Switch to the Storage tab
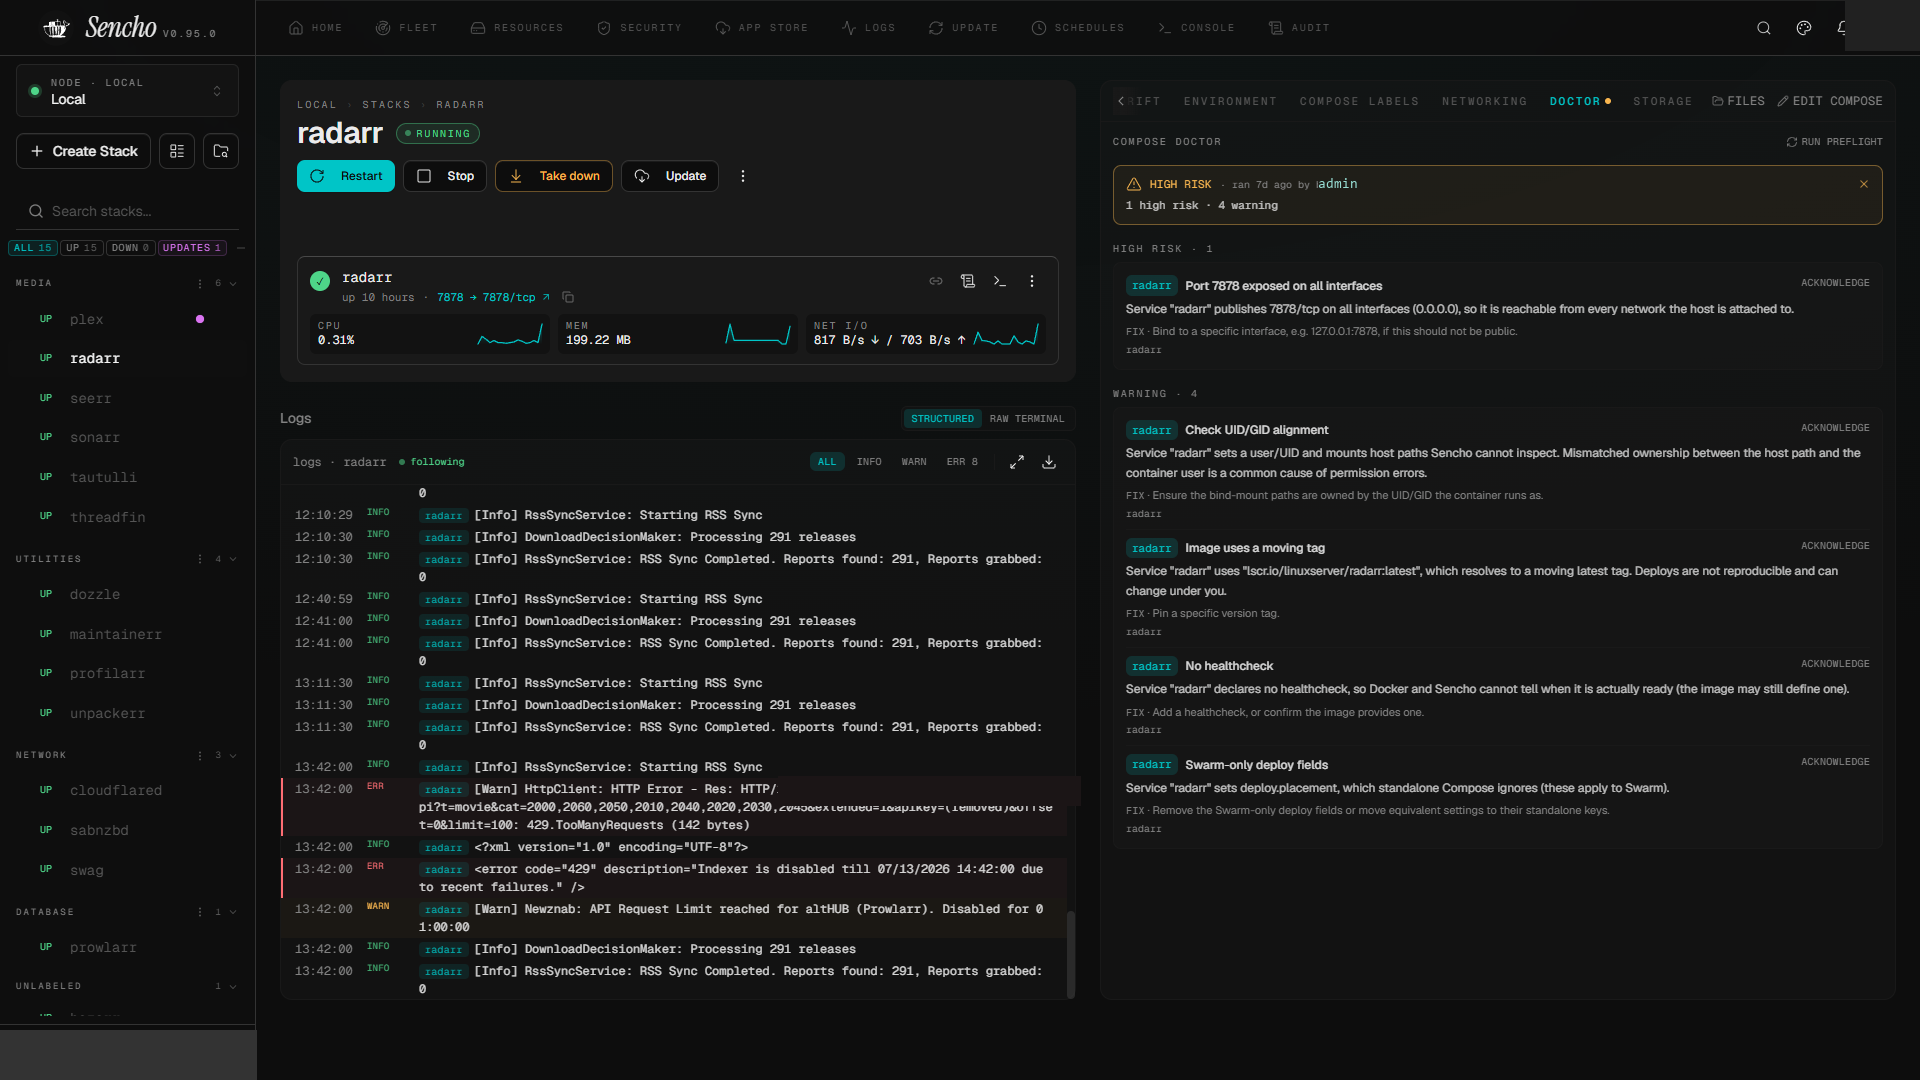Screen dimensions: 1920x1080 (x=1662, y=101)
